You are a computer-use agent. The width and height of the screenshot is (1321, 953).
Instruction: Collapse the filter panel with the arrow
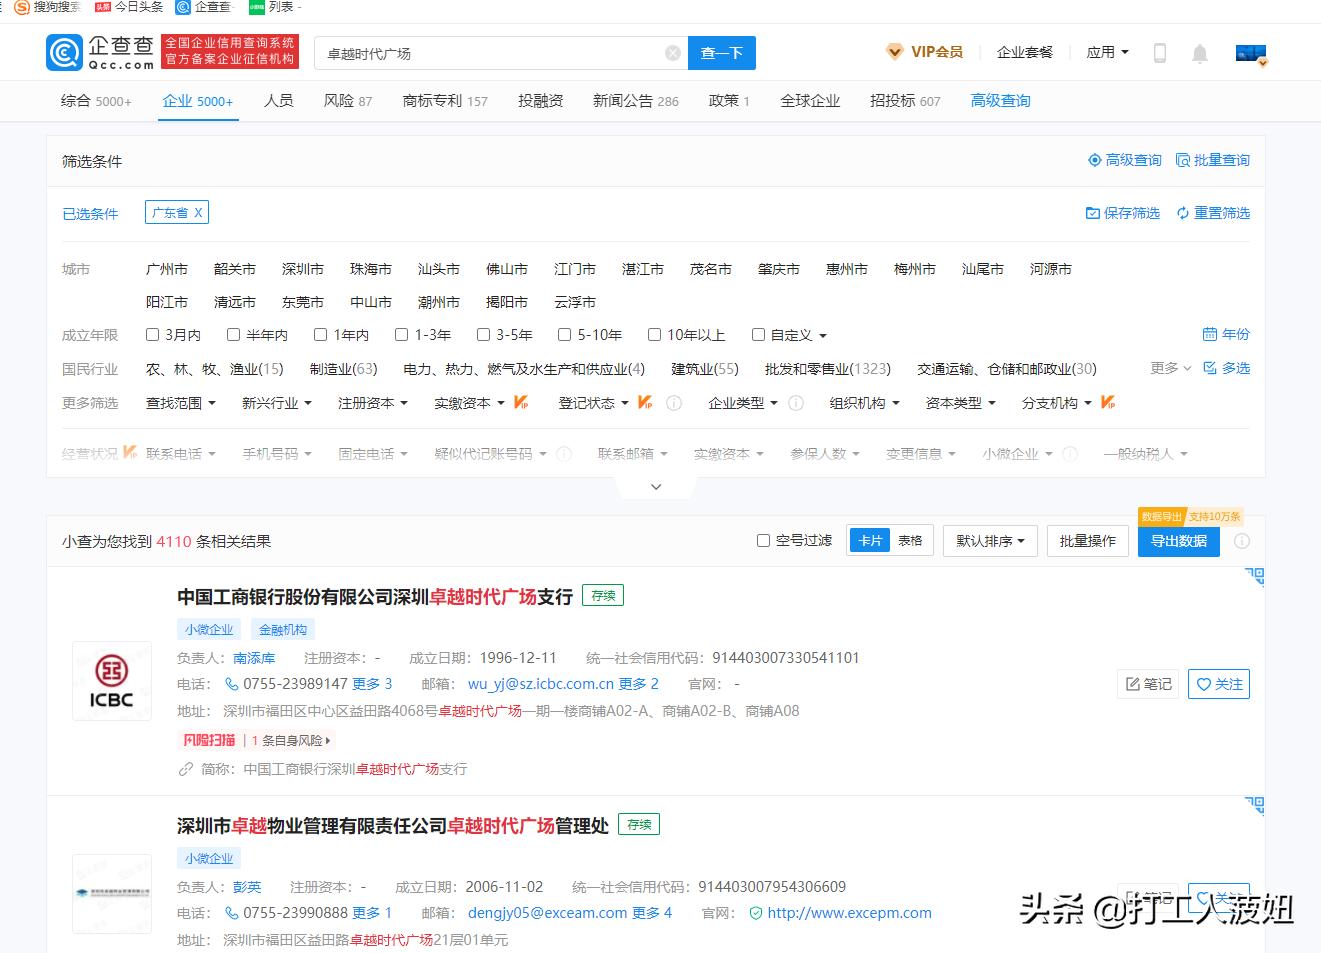655,486
